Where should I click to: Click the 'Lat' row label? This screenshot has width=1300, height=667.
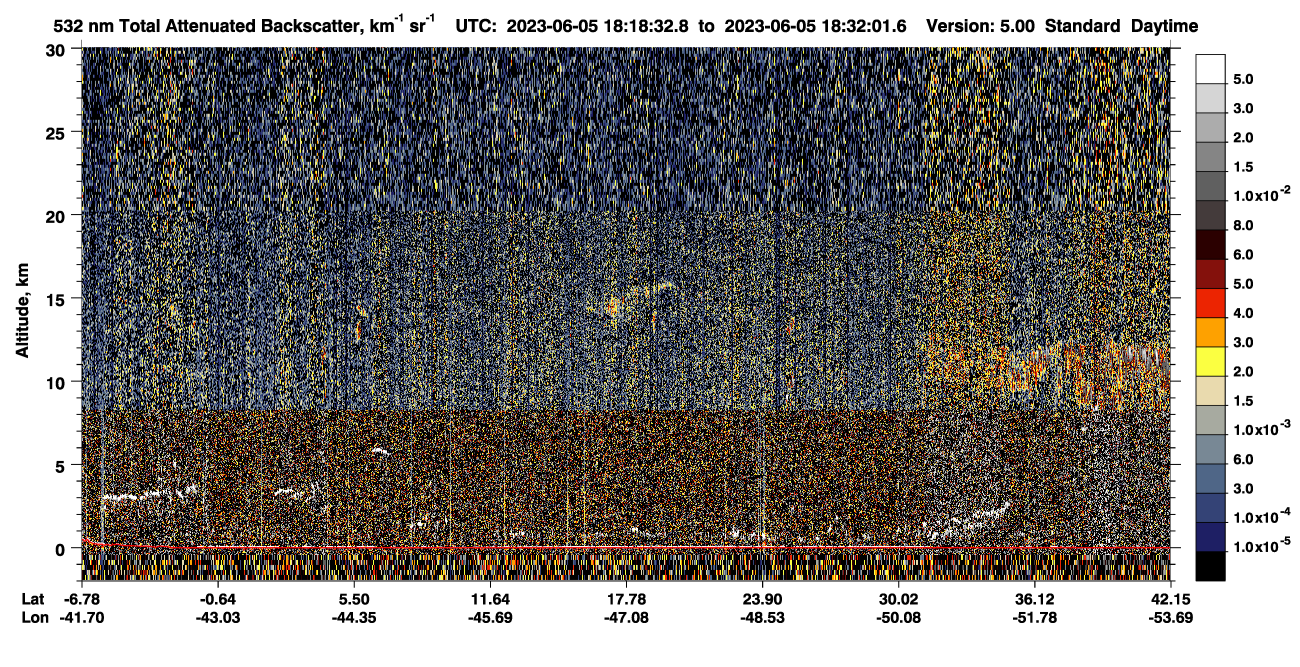coord(33,599)
